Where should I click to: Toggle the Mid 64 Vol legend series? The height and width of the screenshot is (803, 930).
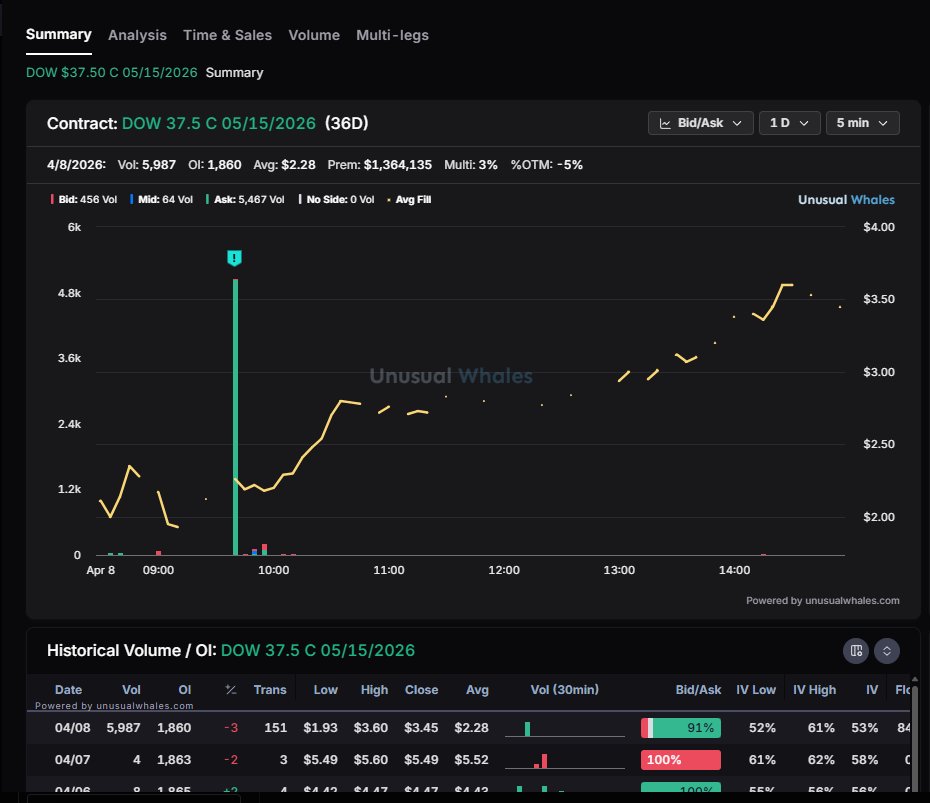(x=162, y=199)
